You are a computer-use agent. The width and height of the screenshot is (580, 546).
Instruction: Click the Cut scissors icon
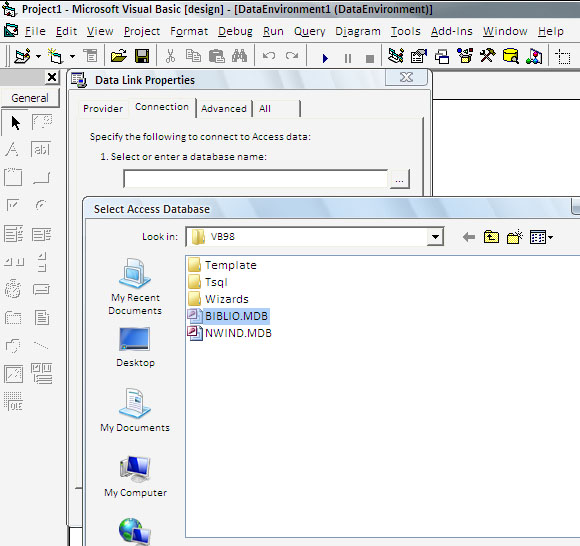(170, 57)
